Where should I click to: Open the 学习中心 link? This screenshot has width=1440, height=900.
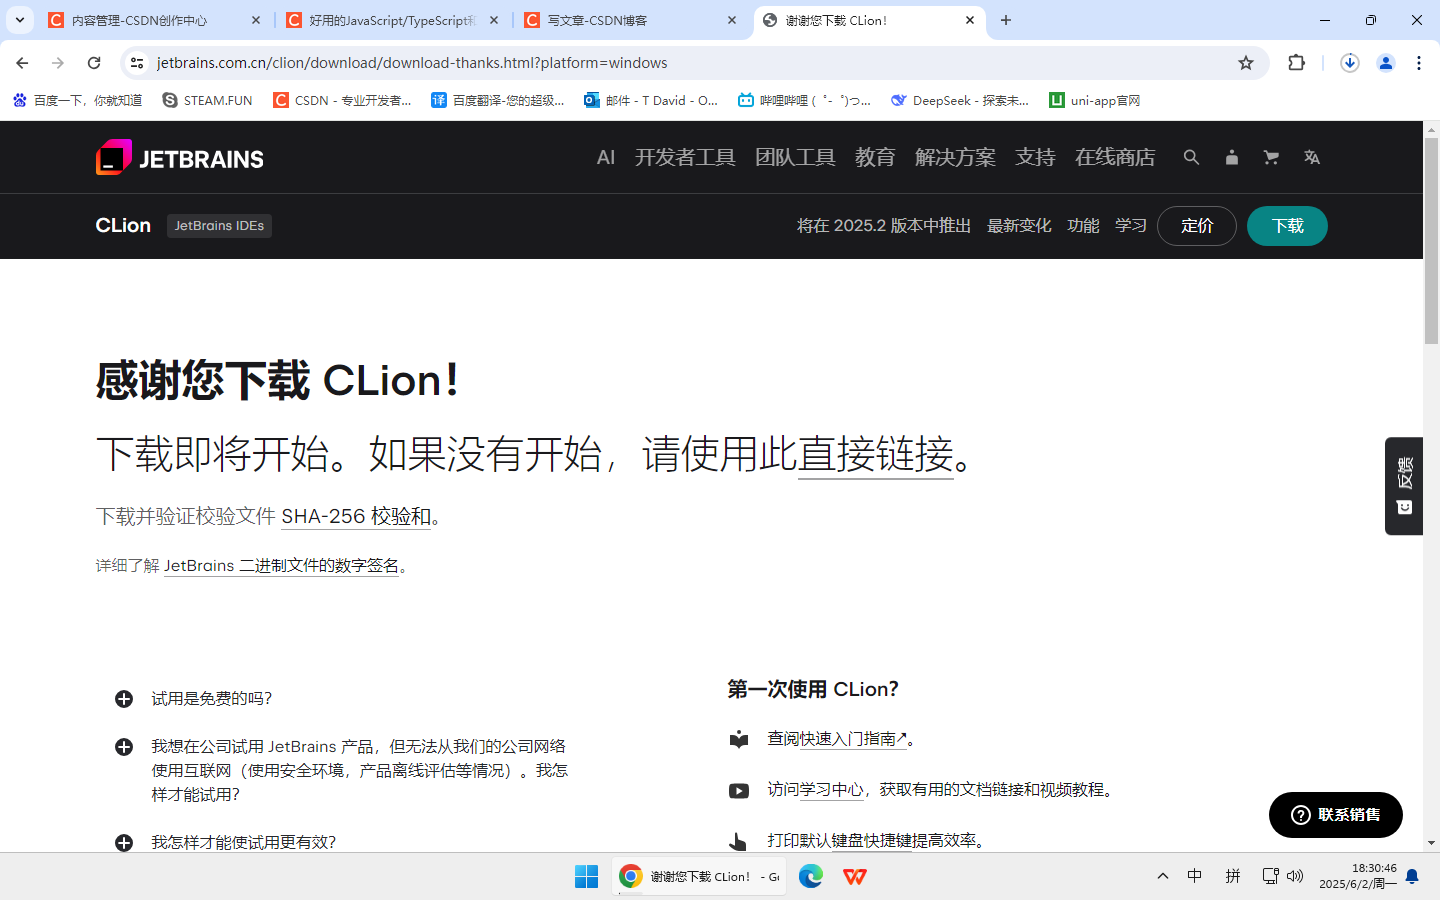pos(831,790)
